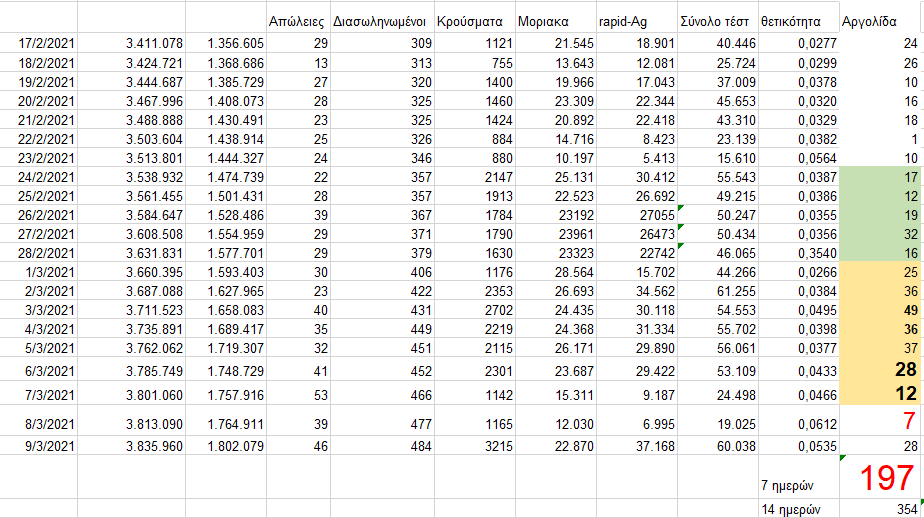Click the Αργολίδα header cell

point(880,20)
